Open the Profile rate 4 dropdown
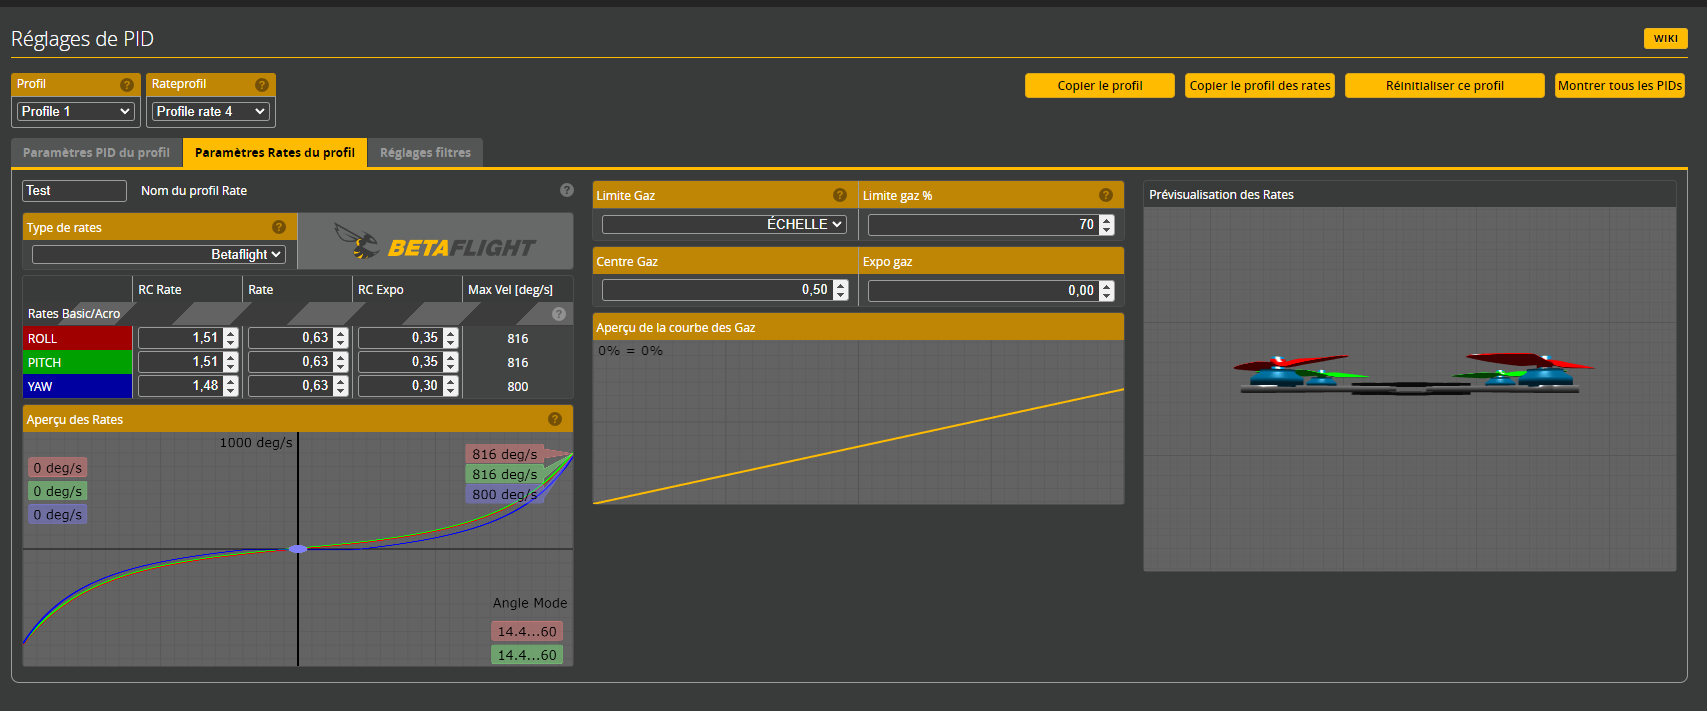 tap(211, 111)
